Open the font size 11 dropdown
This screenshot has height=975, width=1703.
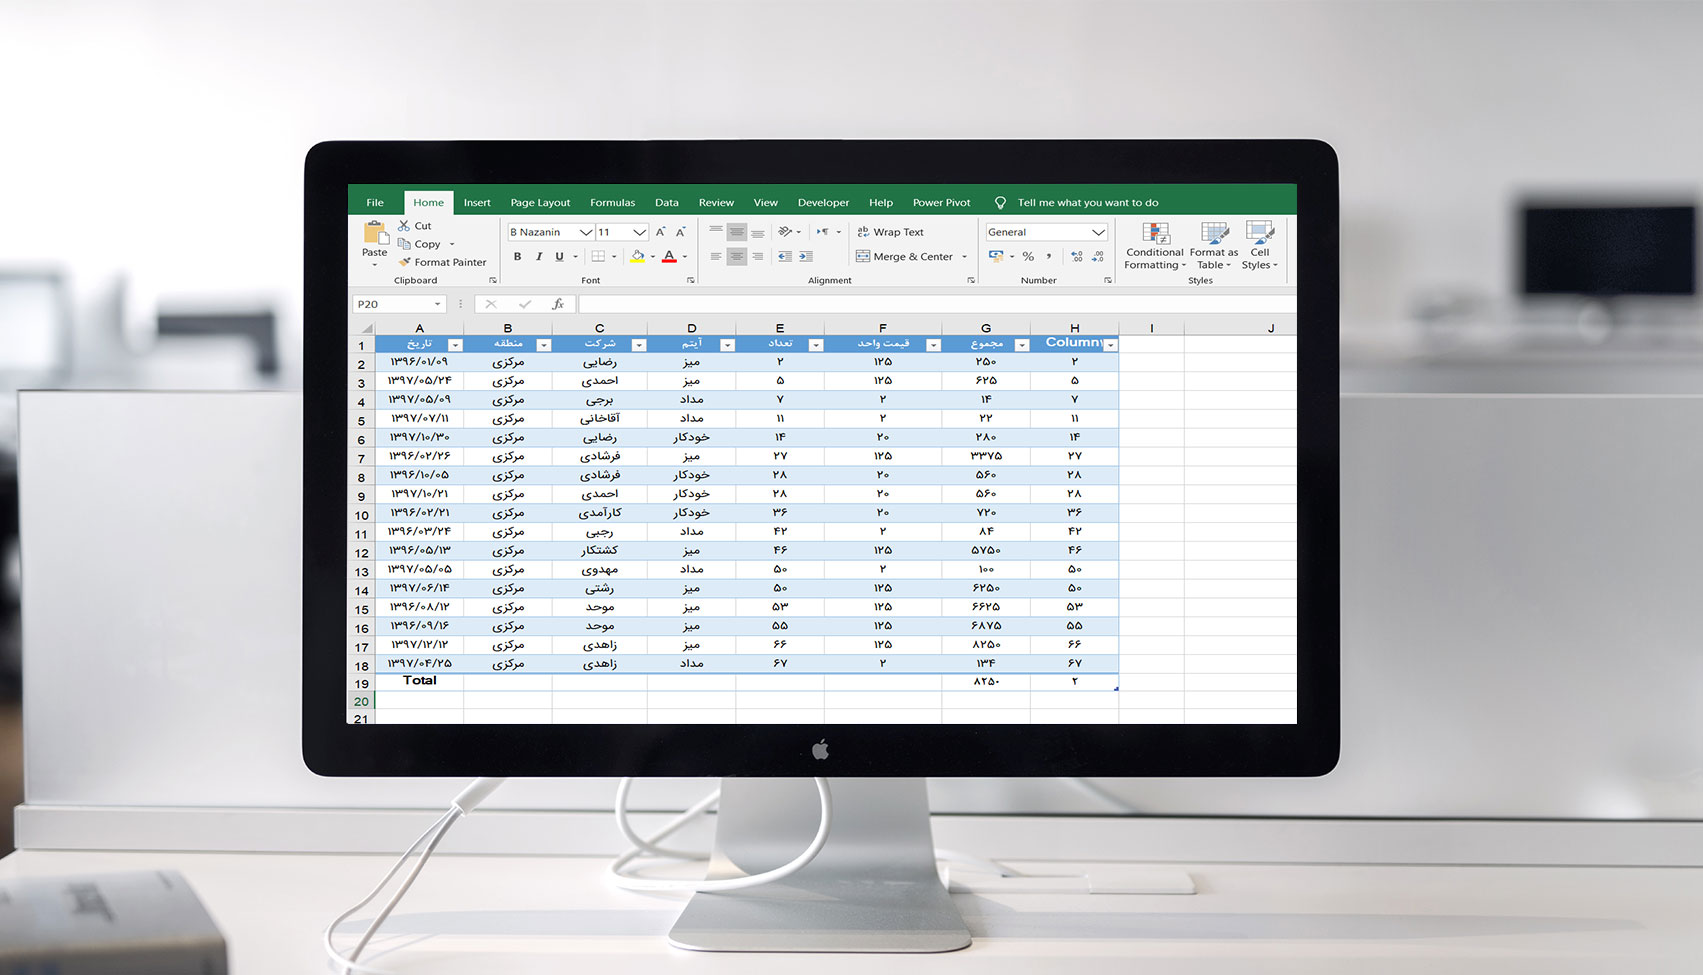(640, 232)
